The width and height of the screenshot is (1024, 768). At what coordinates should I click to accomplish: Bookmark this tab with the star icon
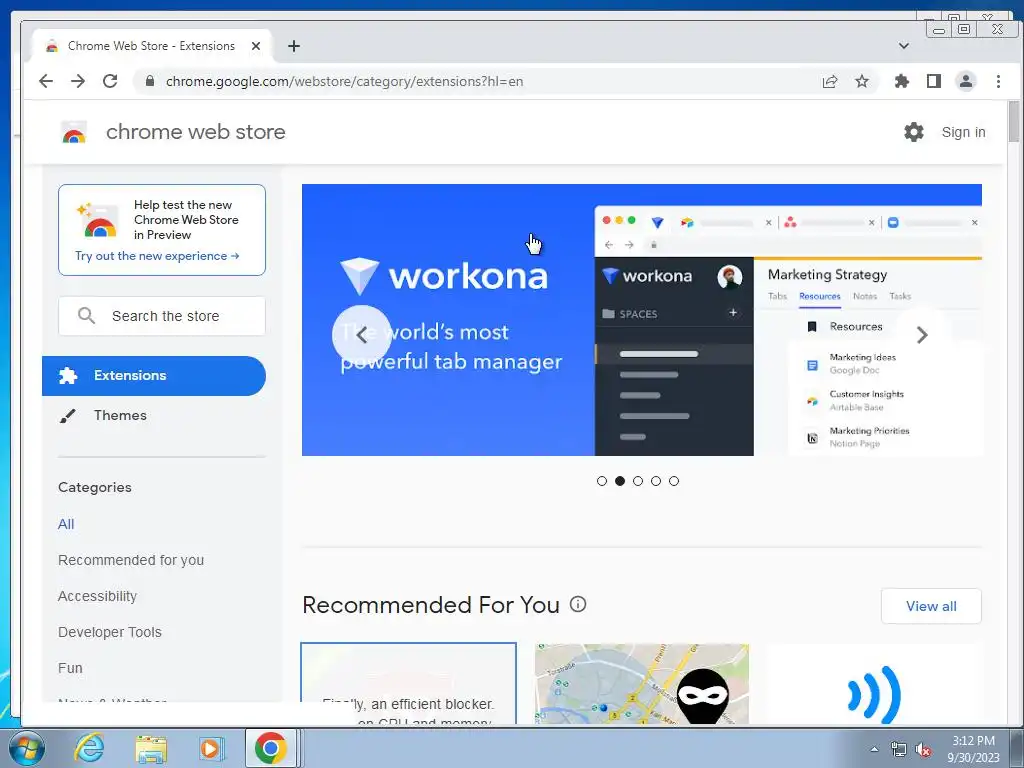pyautogui.click(x=862, y=81)
